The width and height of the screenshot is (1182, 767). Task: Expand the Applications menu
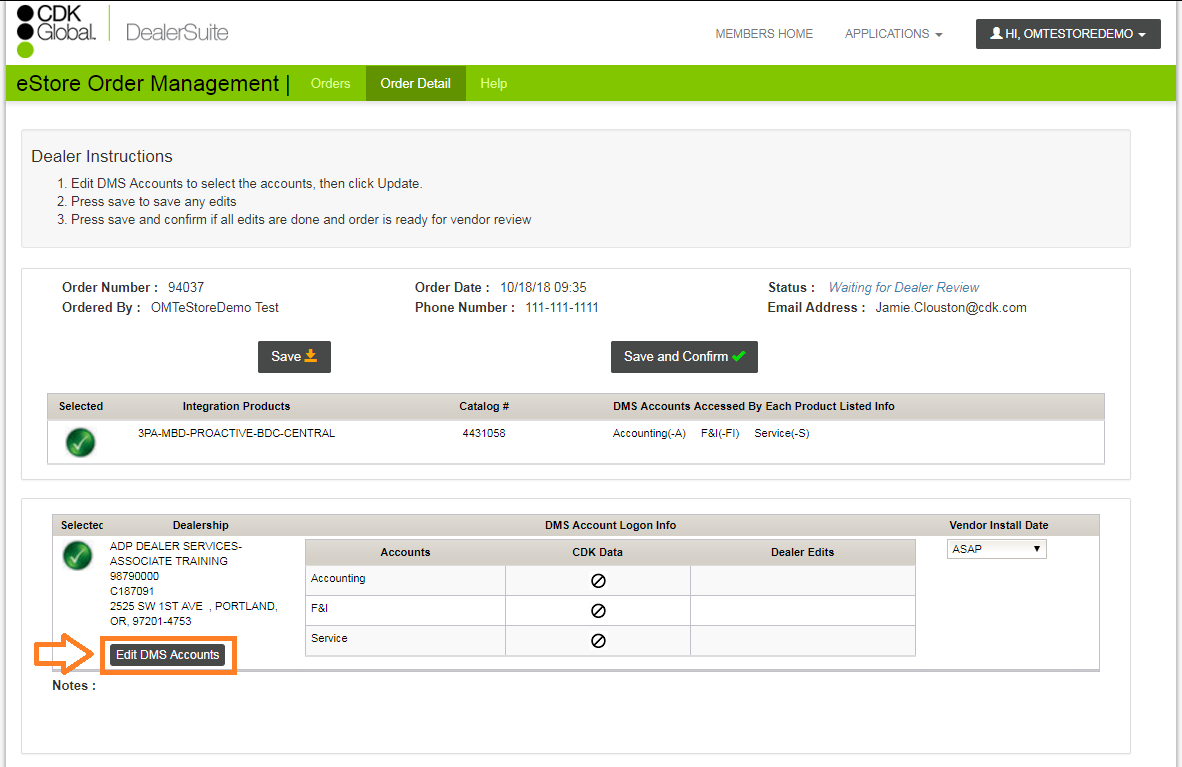click(893, 34)
